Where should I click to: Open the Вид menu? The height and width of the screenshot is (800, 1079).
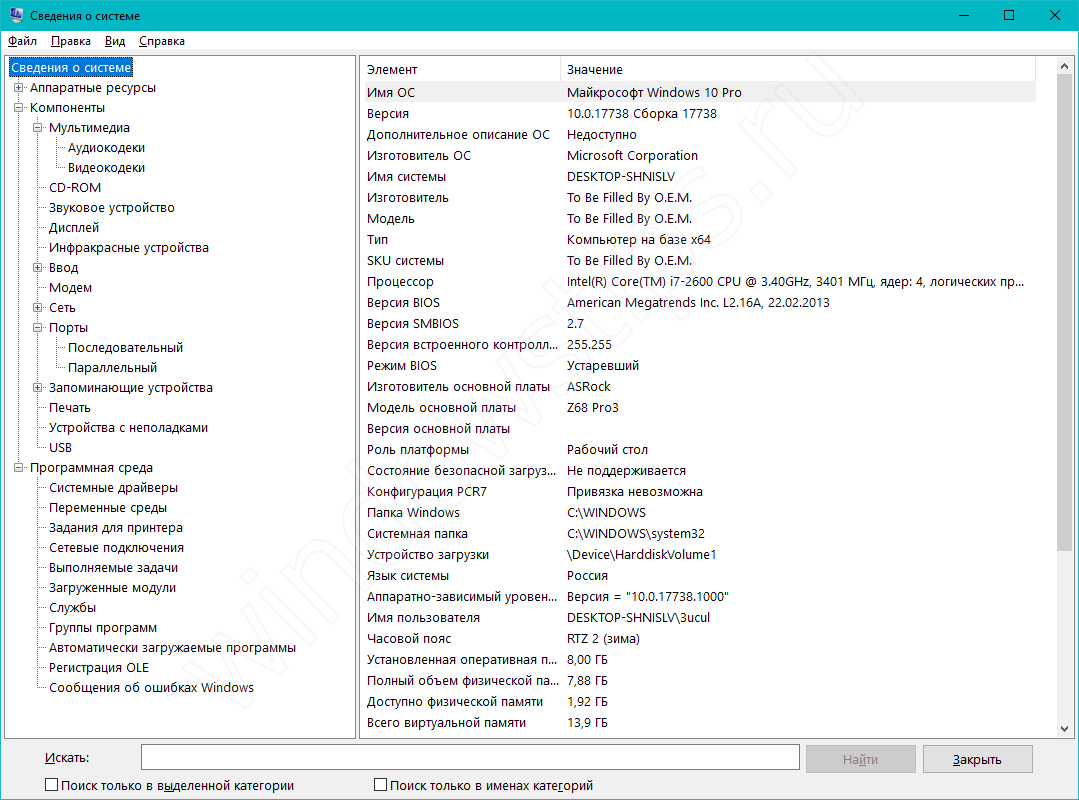click(x=115, y=41)
